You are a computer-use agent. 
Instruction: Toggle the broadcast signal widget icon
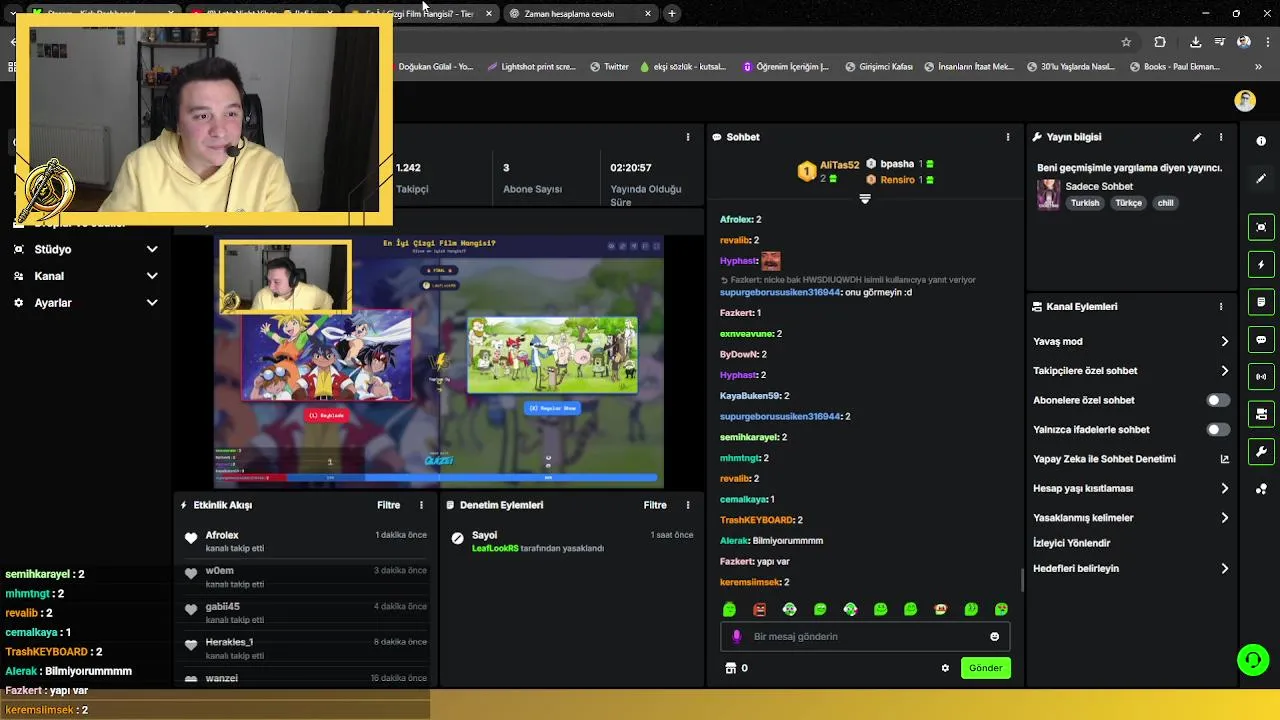point(1261,377)
